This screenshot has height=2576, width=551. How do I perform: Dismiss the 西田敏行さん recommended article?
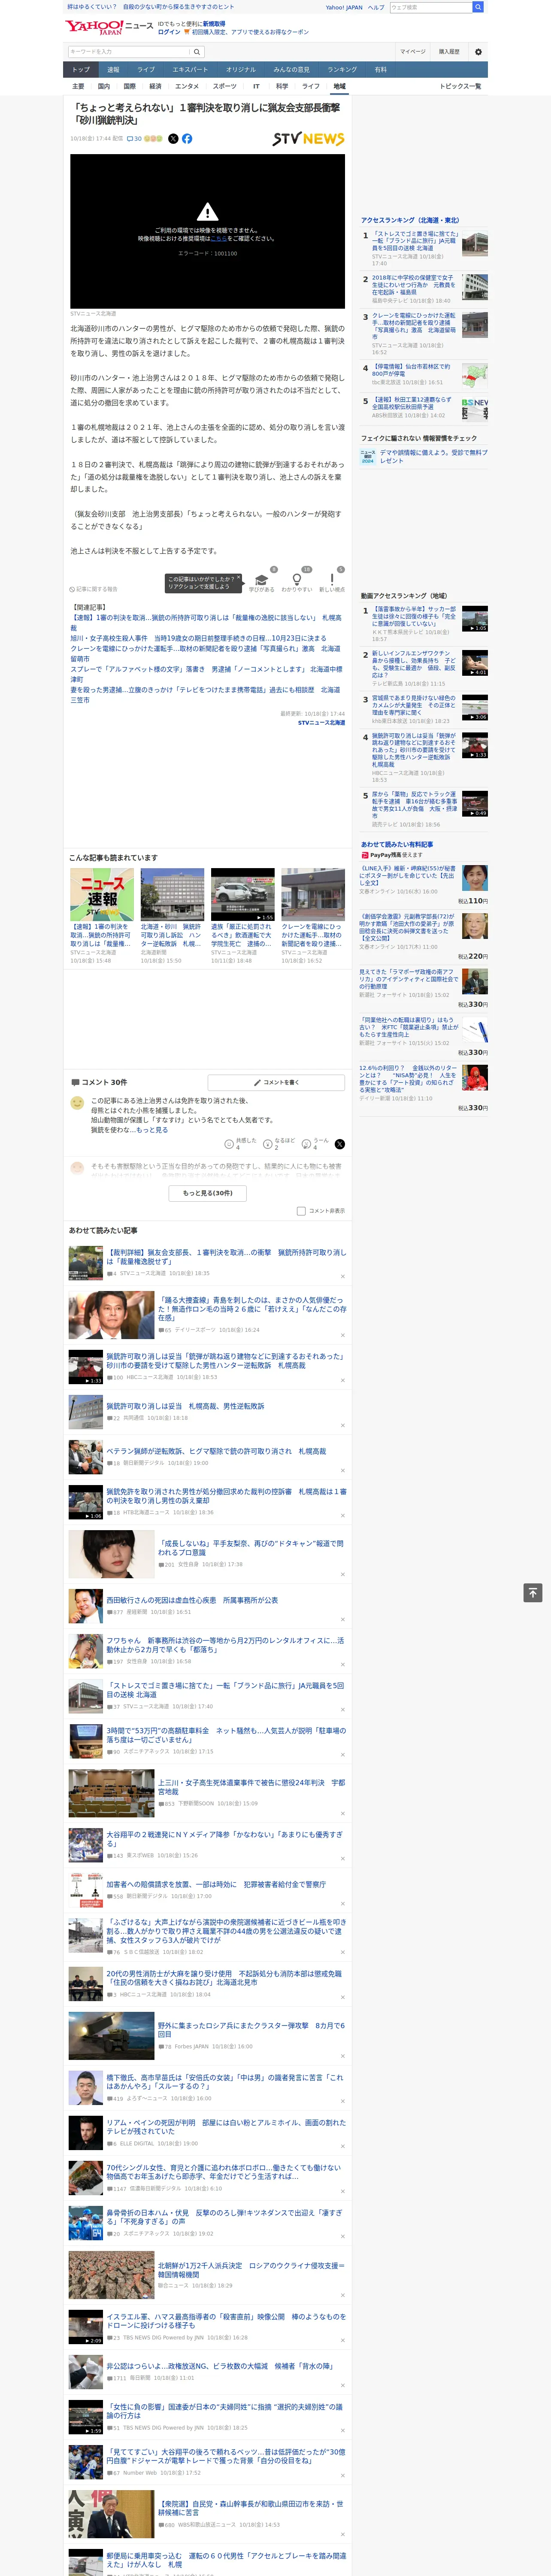click(343, 1619)
